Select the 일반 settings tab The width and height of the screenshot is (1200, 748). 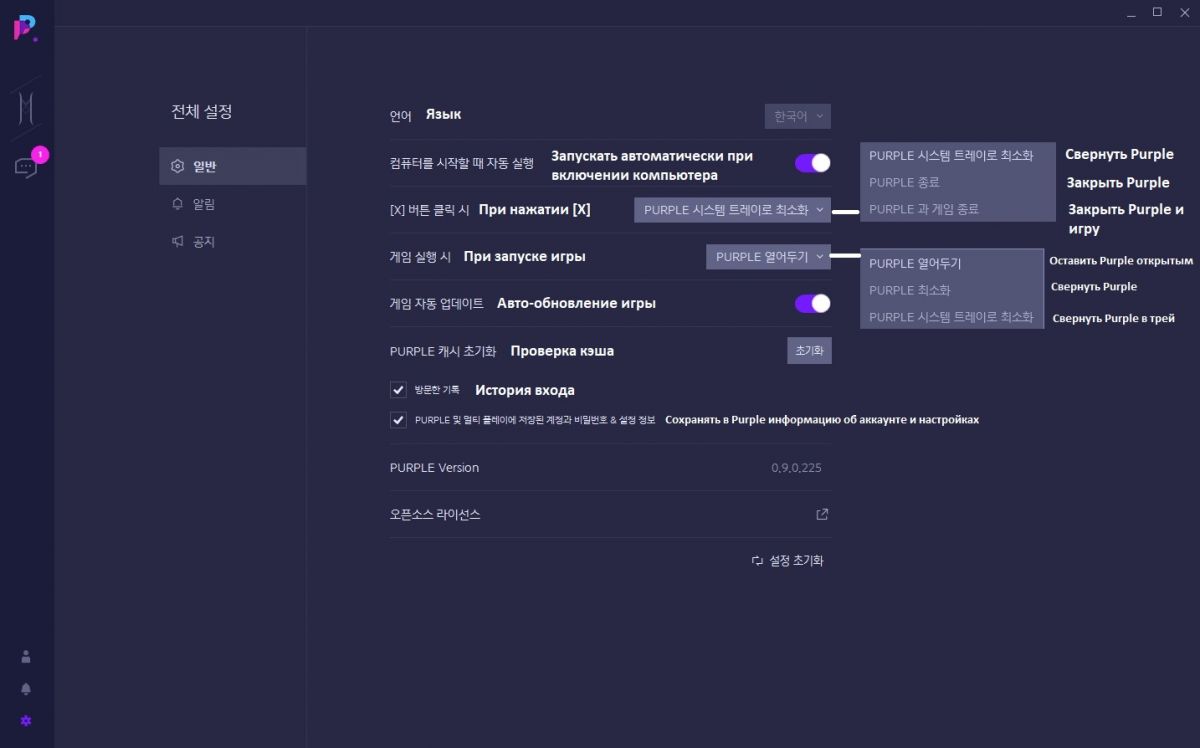coord(232,166)
